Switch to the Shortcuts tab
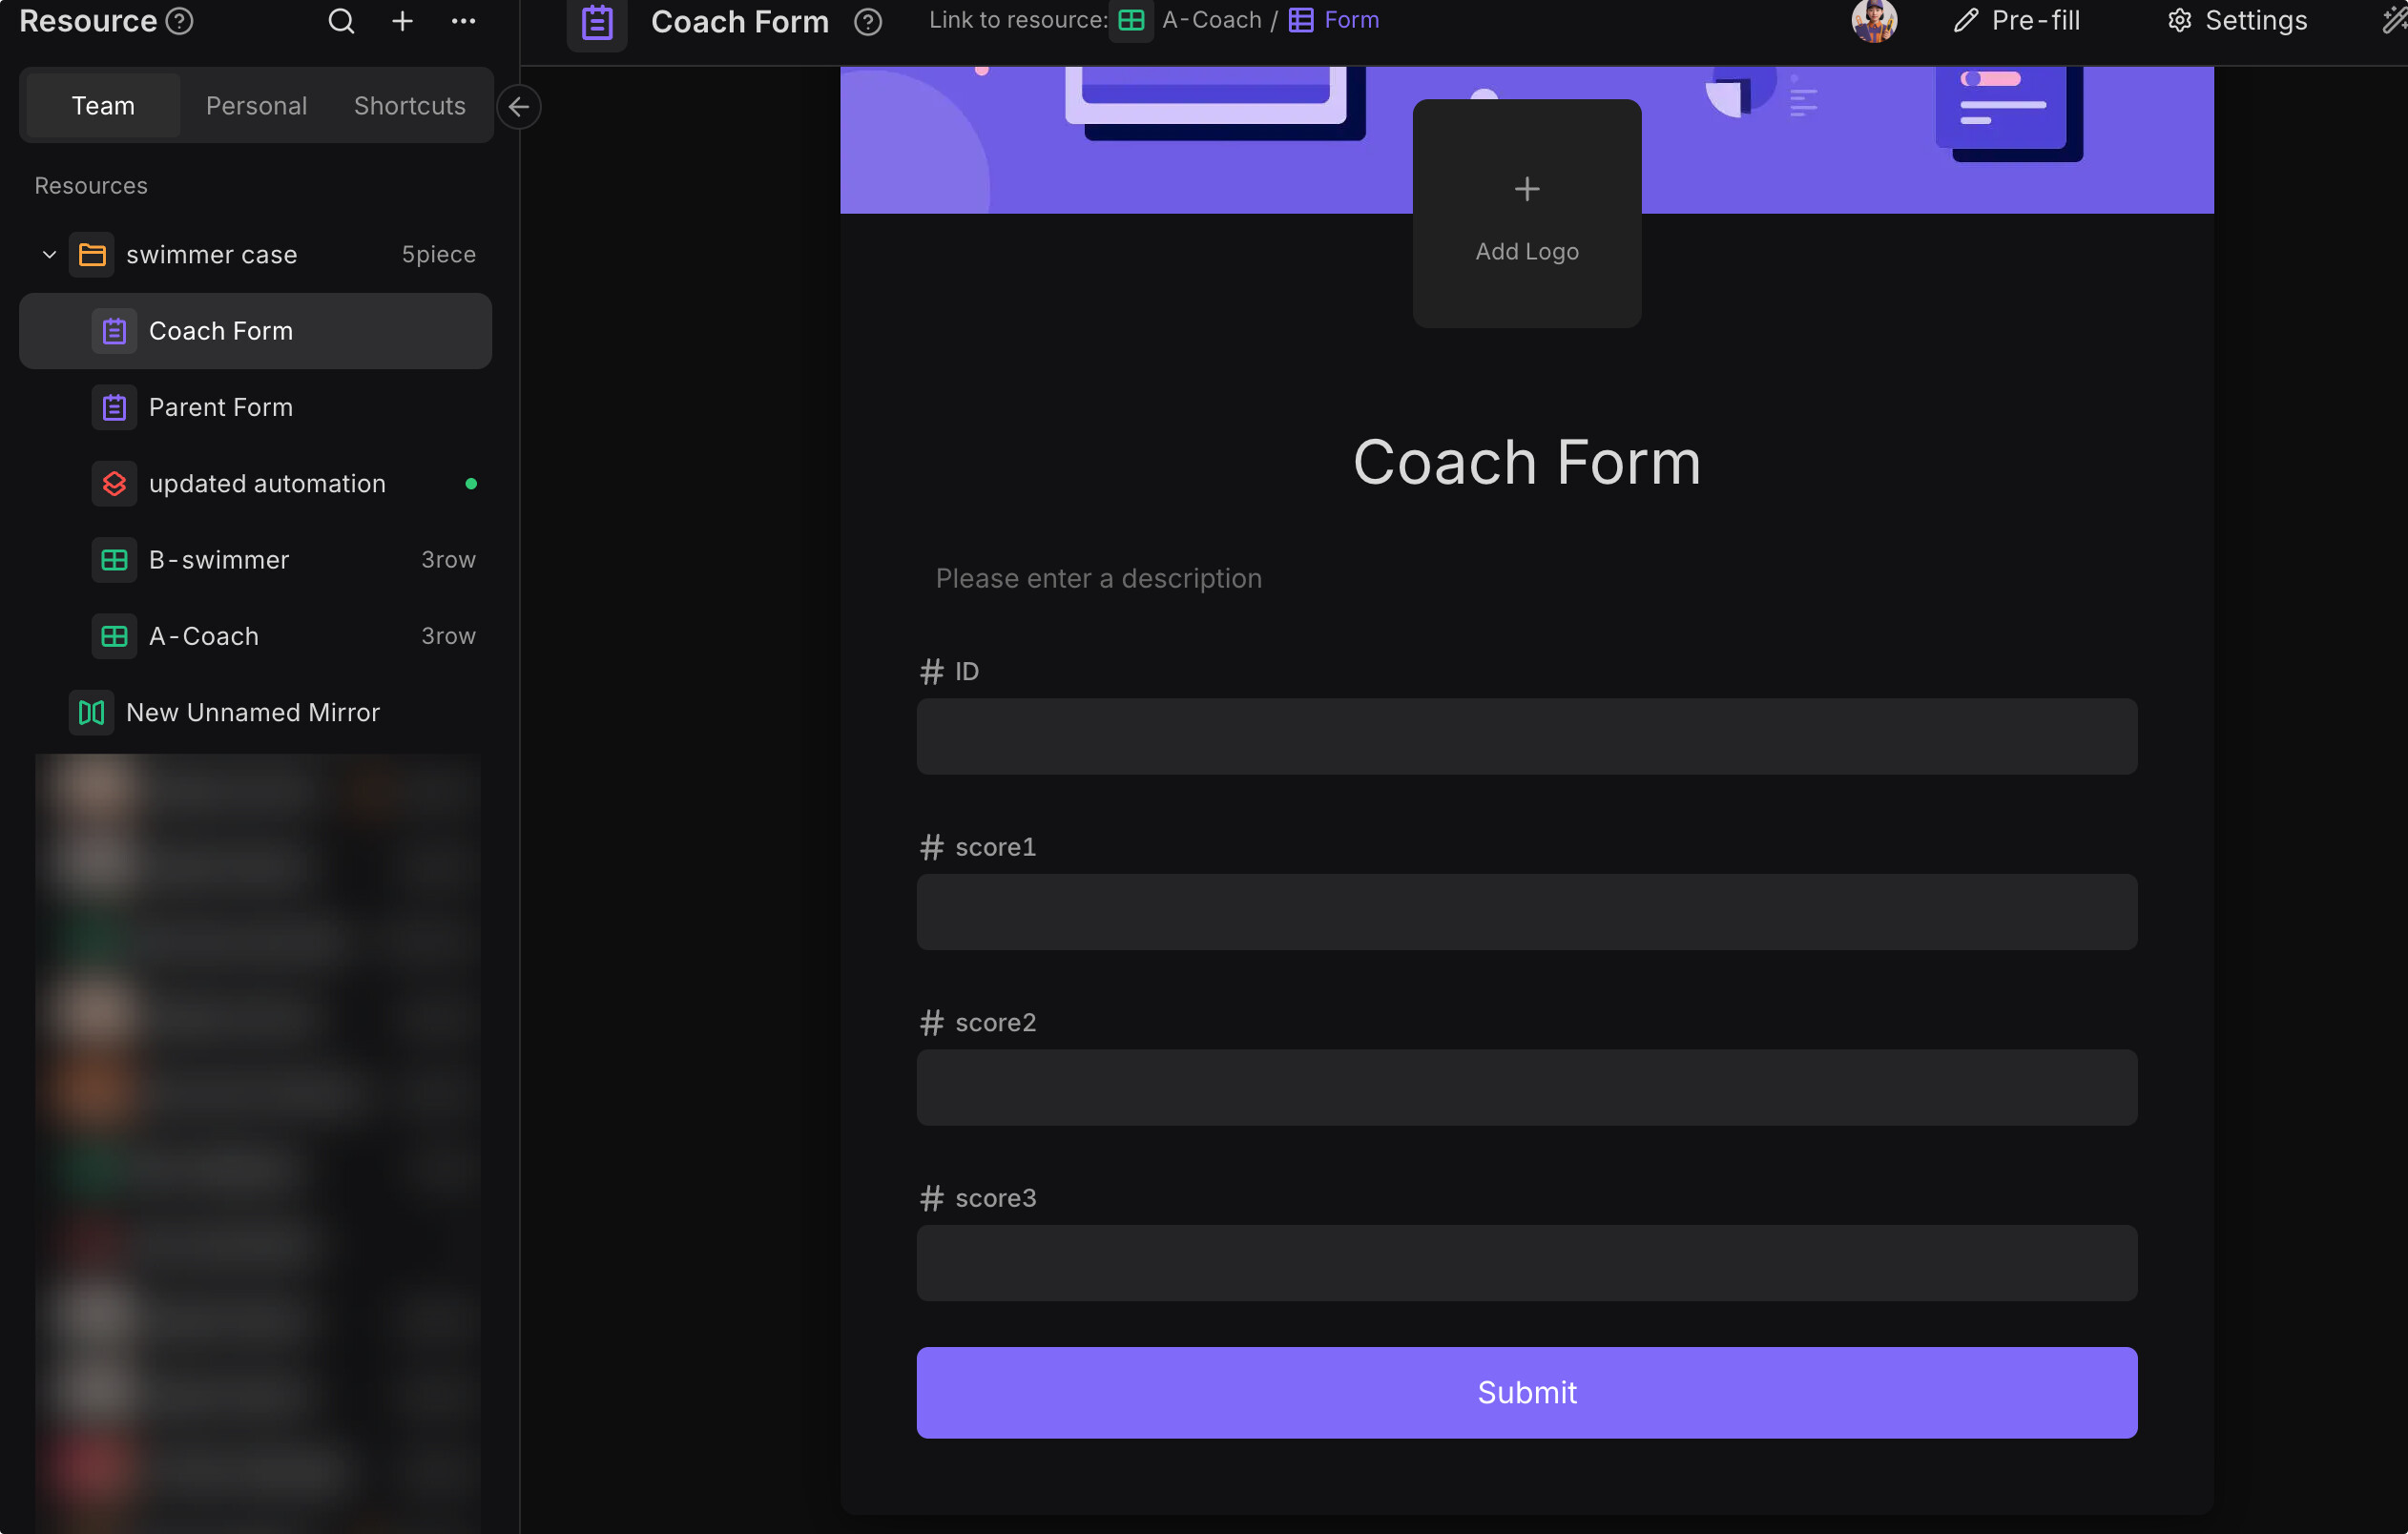 409,106
